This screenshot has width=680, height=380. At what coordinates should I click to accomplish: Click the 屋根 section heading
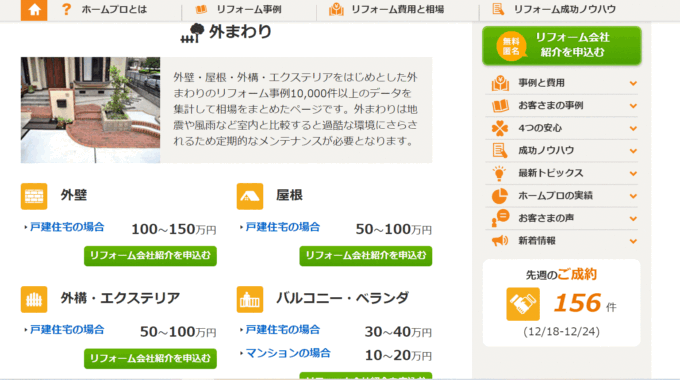click(x=289, y=195)
